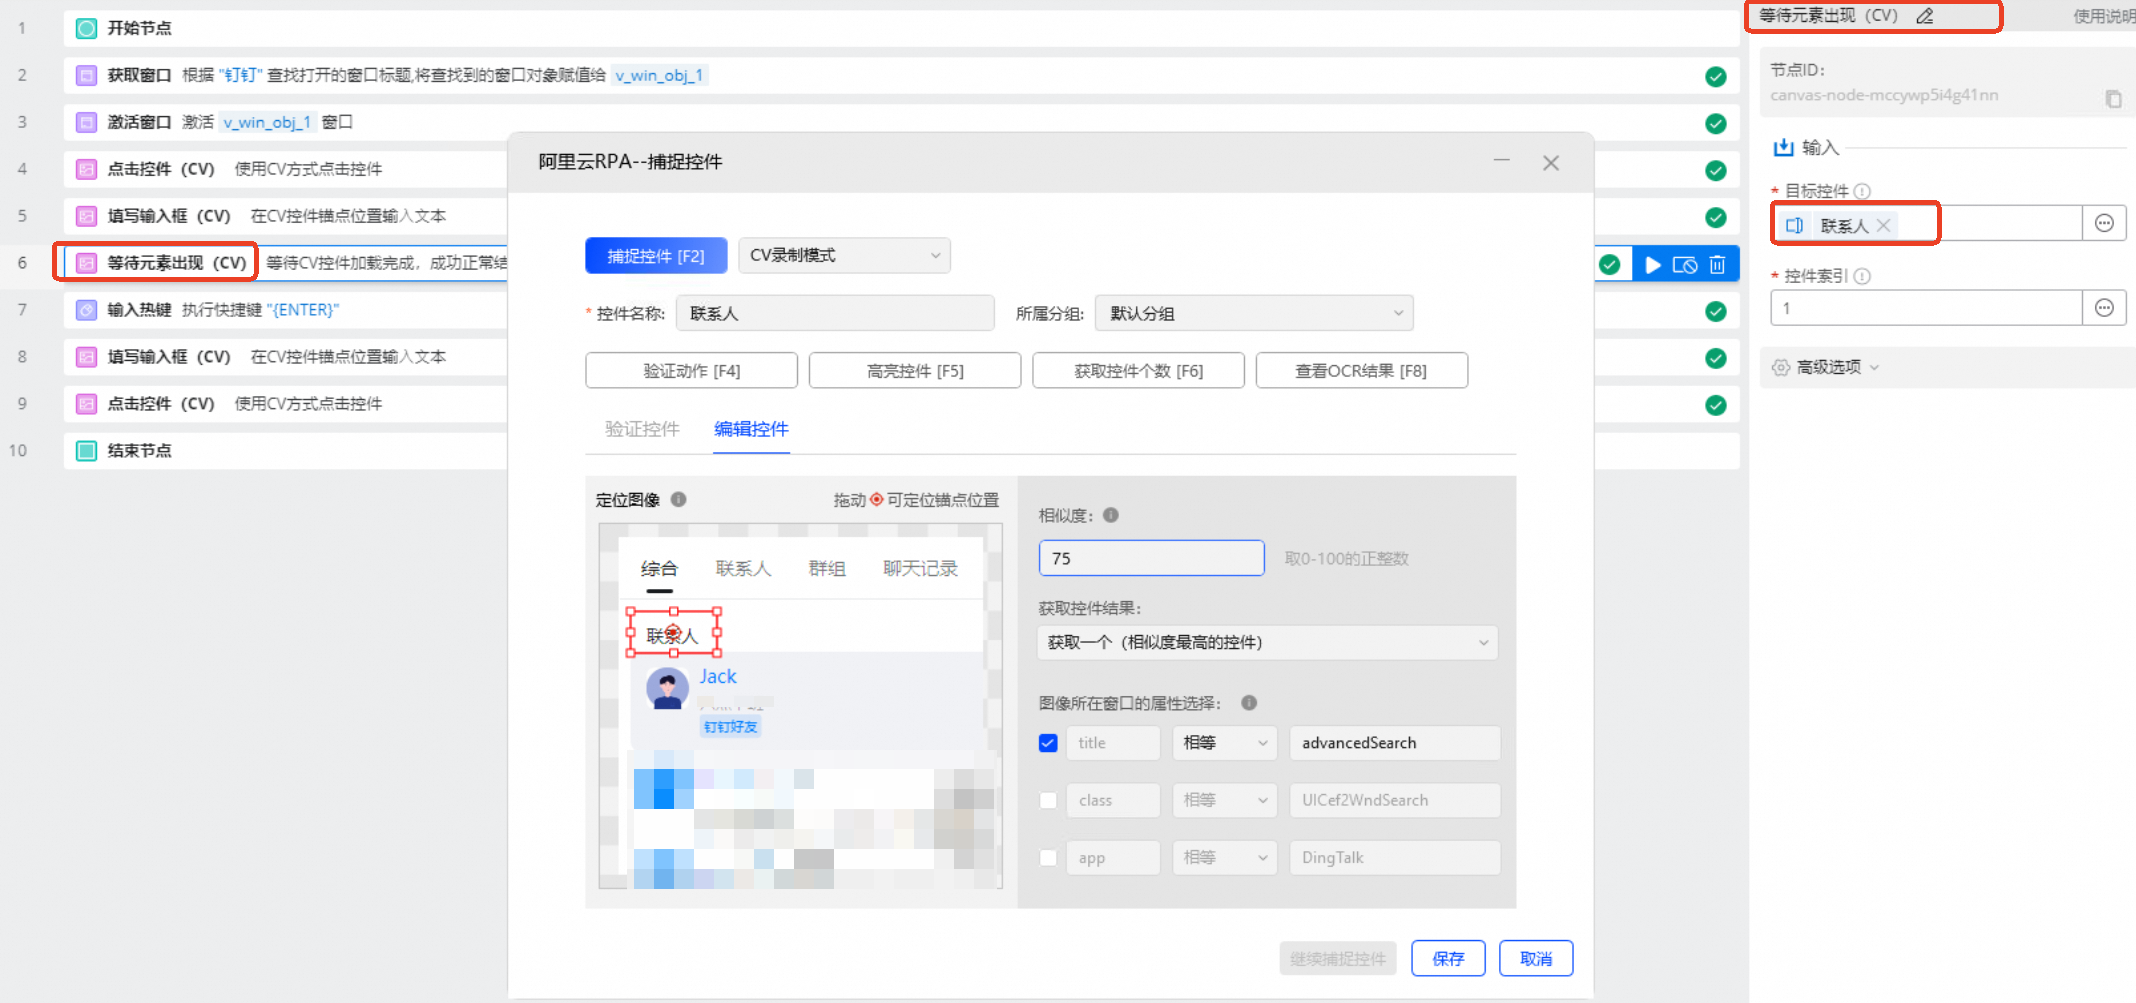
Task: Open the 使用说明 link
Action: coord(2104,16)
